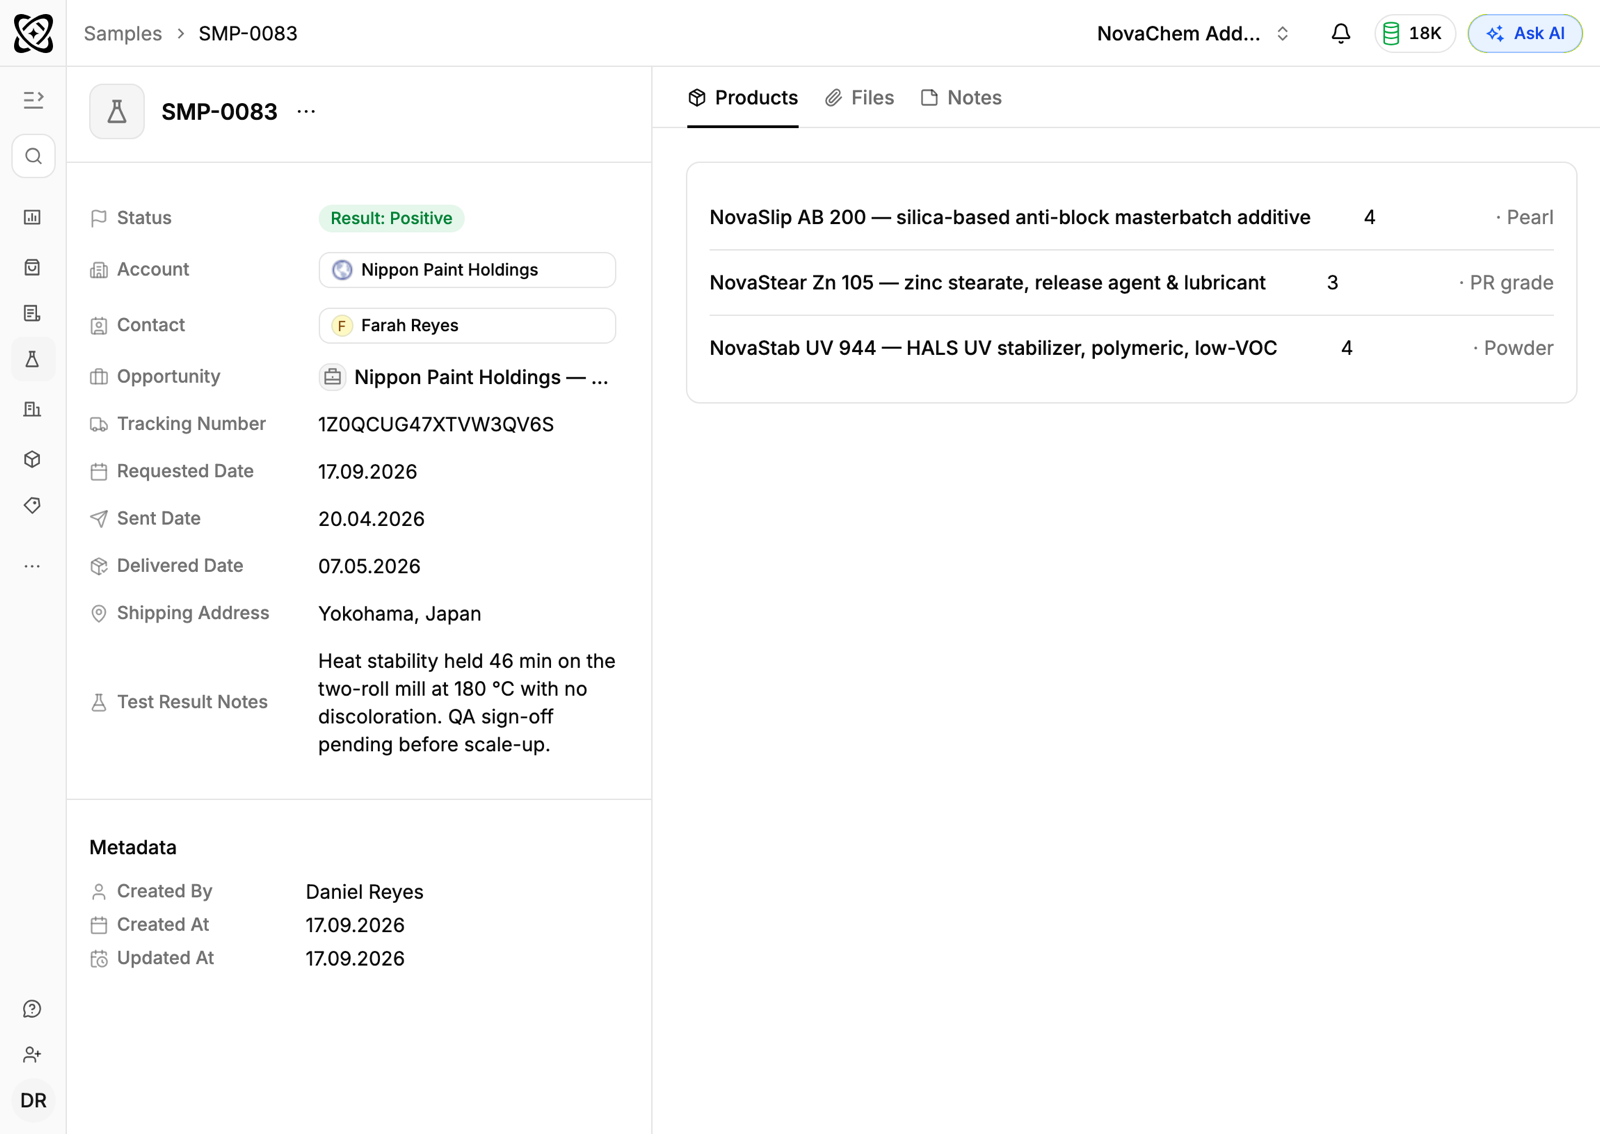This screenshot has height=1134, width=1600.
Task: Open dashboard chart icon in sidebar
Action: [33, 217]
